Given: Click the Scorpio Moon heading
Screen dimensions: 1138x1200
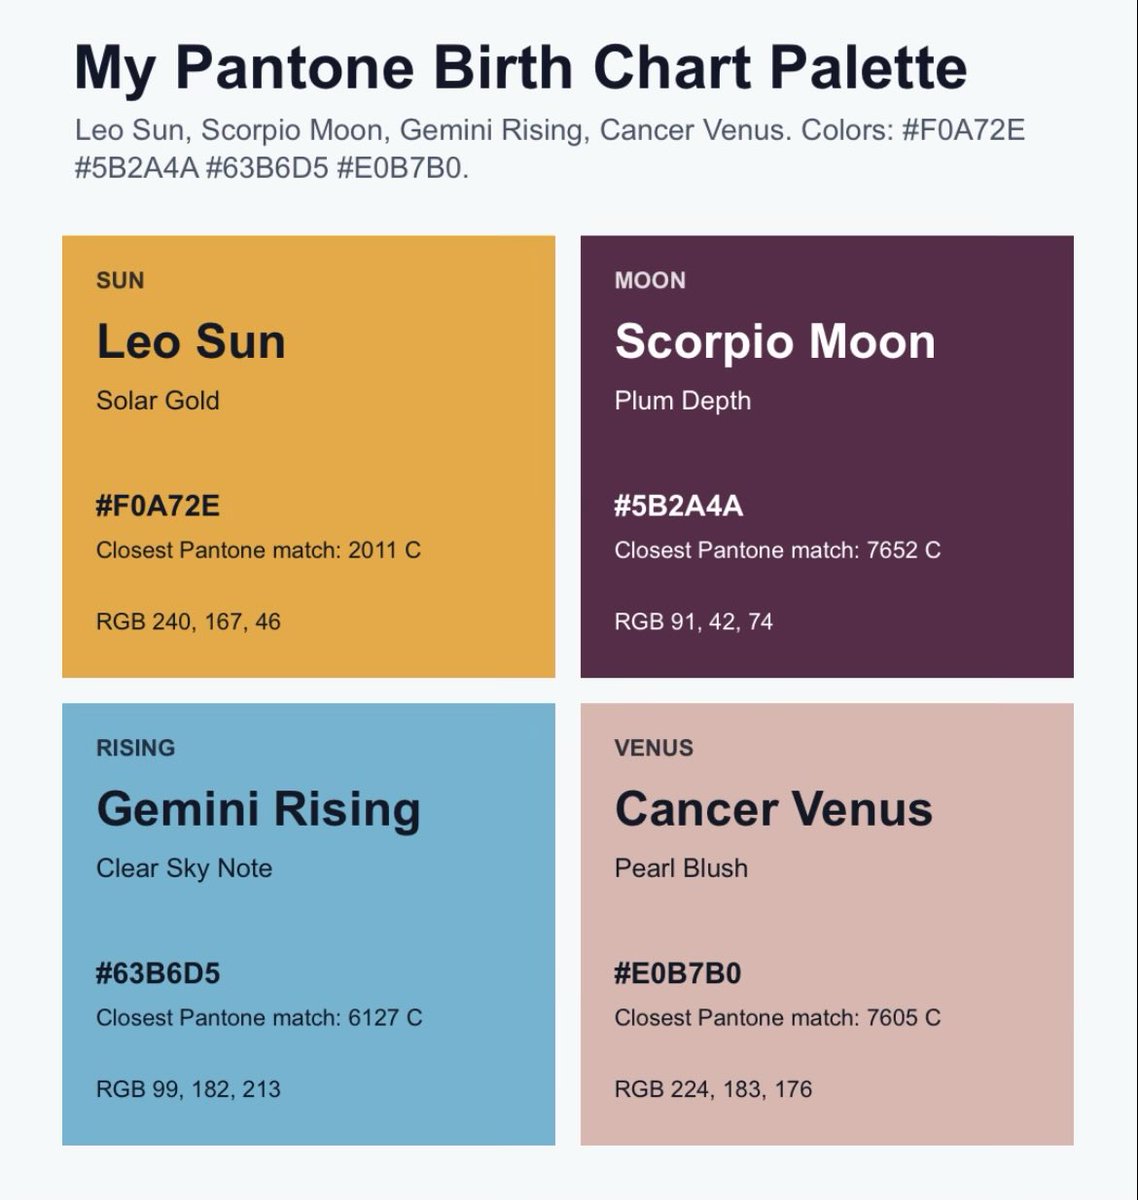Looking at the screenshot, I should [775, 341].
